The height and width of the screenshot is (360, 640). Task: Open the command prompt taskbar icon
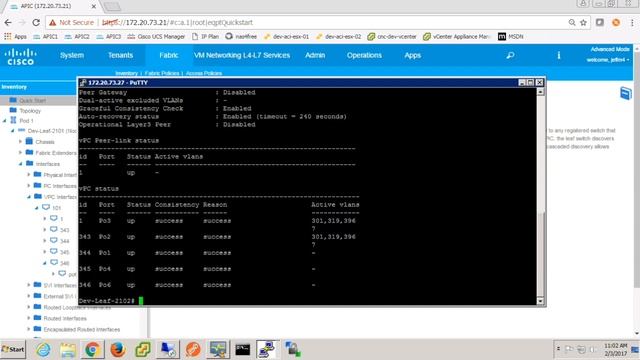tap(242, 350)
